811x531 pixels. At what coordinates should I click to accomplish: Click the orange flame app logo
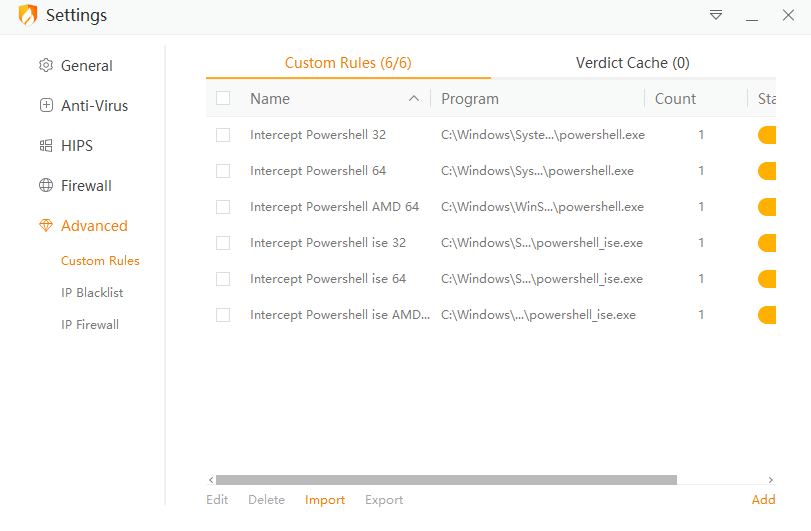[28, 16]
